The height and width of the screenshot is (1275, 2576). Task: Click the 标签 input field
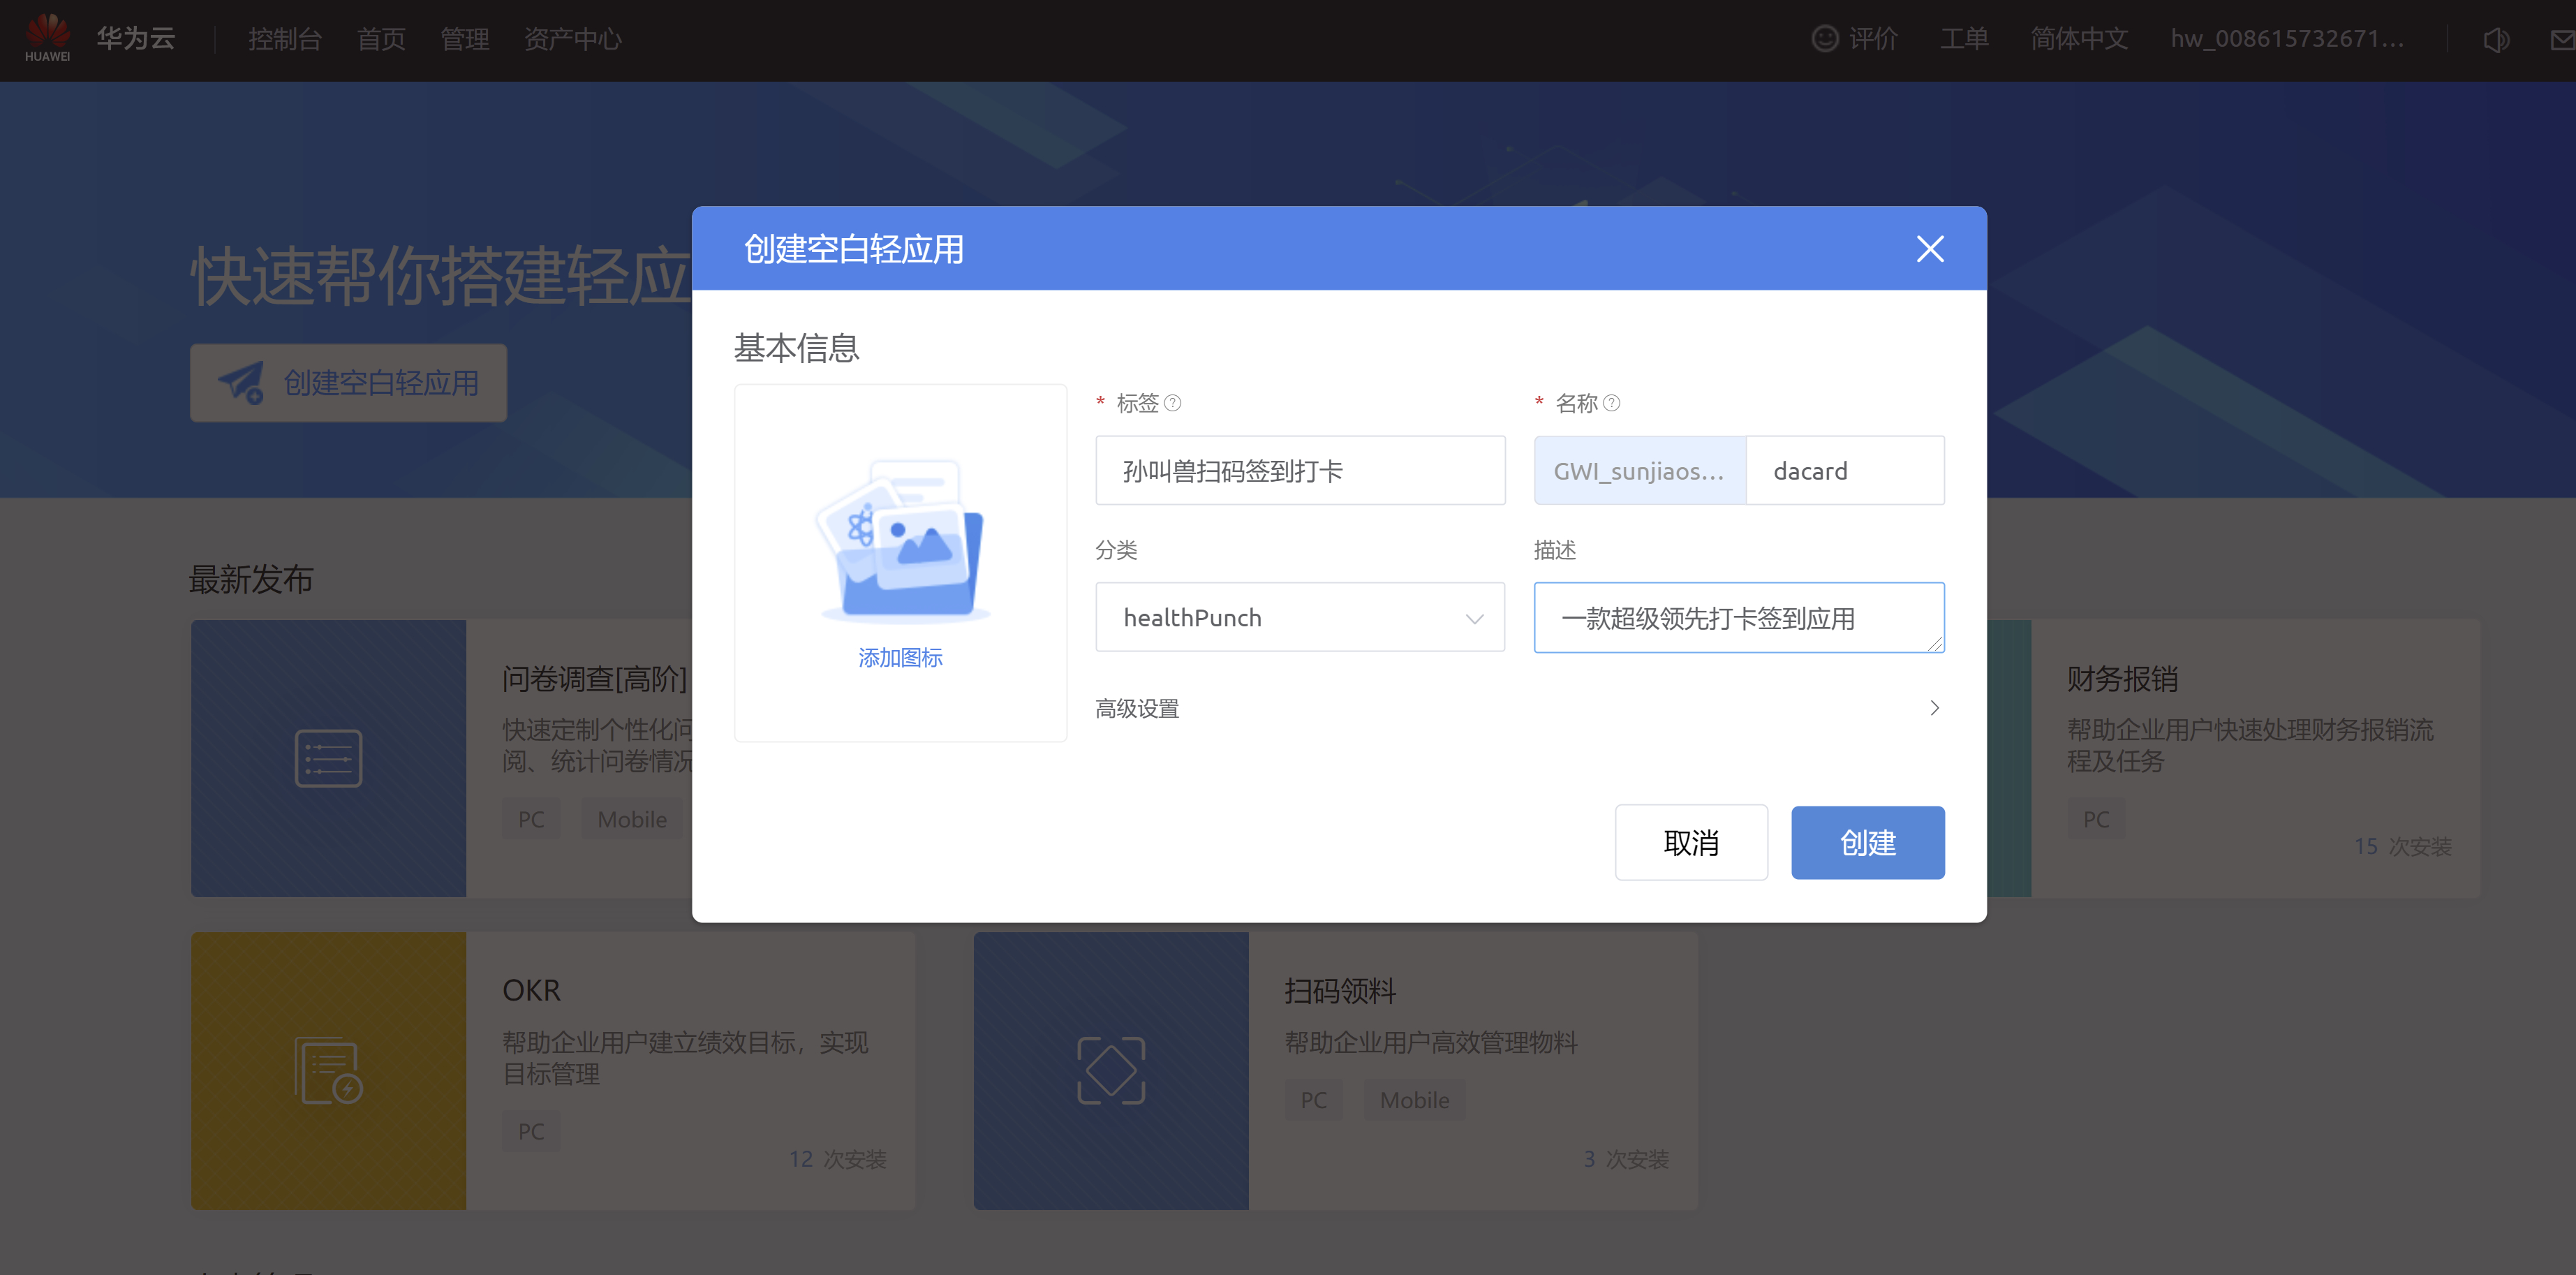(1299, 471)
